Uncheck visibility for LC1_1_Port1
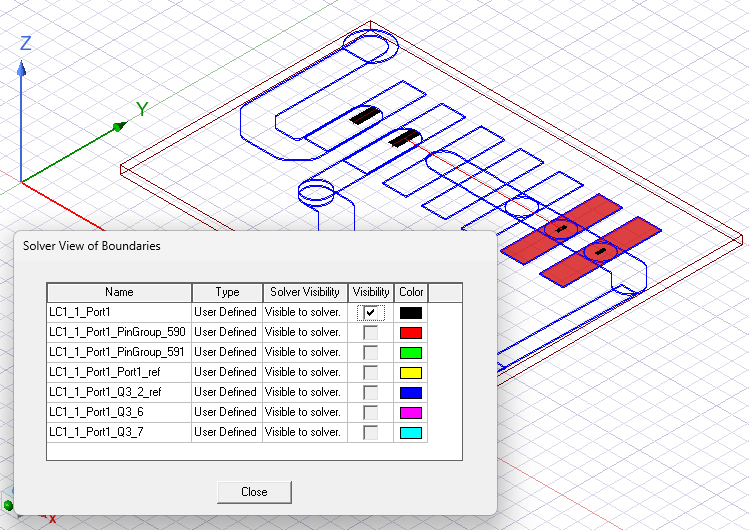Screen dimensions: 749x530 [x=371, y=313]
